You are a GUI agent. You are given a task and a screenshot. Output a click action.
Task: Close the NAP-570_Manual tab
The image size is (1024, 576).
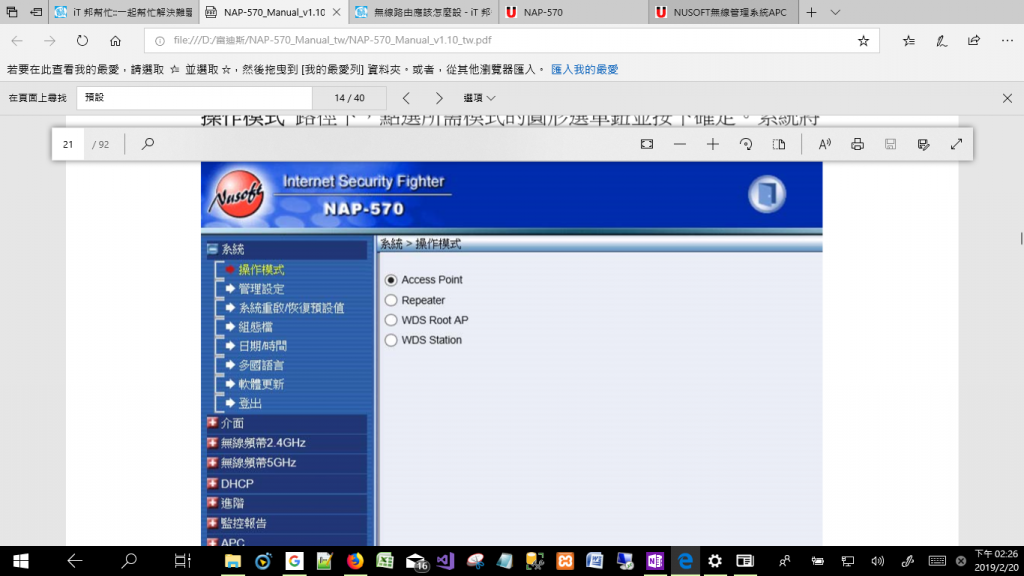[336, 12]
